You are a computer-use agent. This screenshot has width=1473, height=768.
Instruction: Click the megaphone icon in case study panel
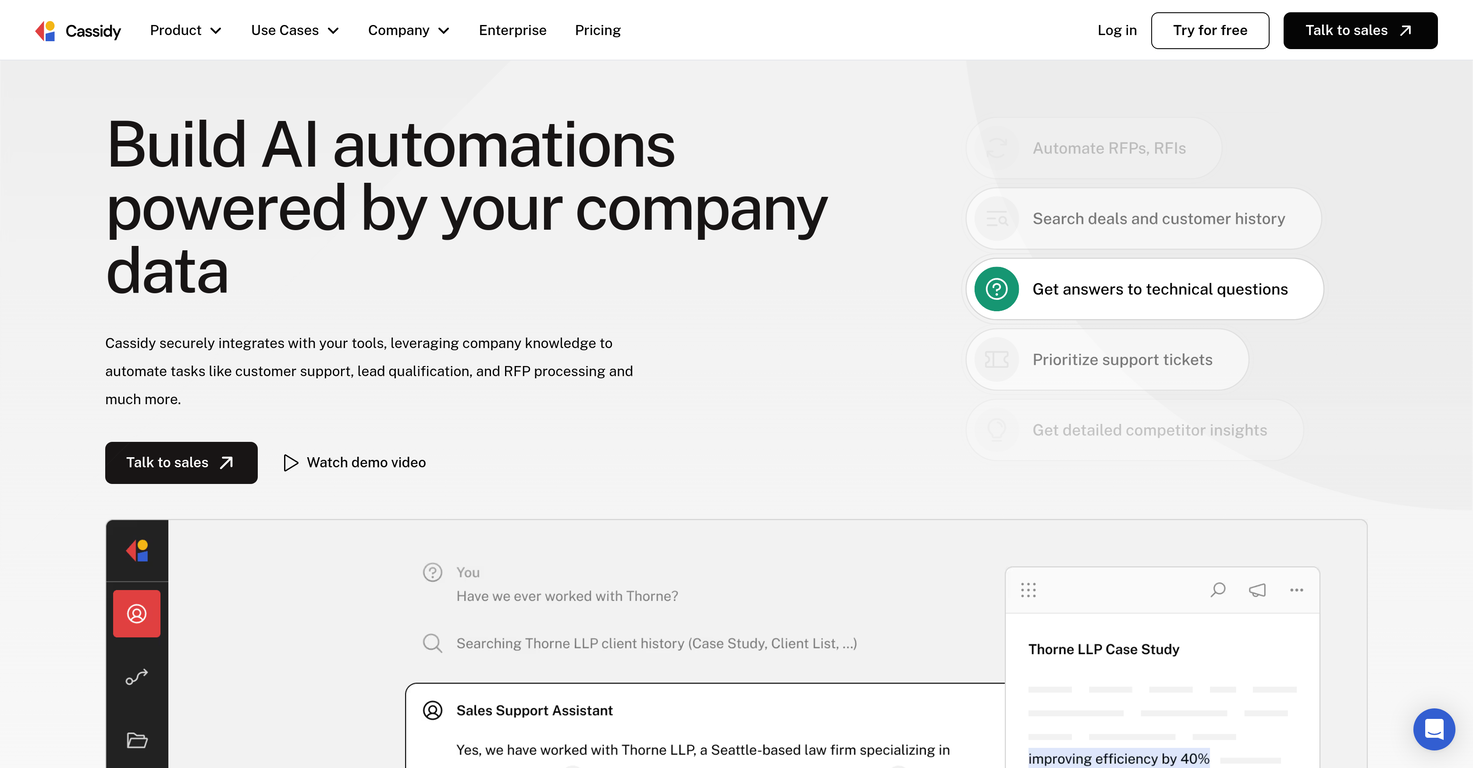[1257, 590]
